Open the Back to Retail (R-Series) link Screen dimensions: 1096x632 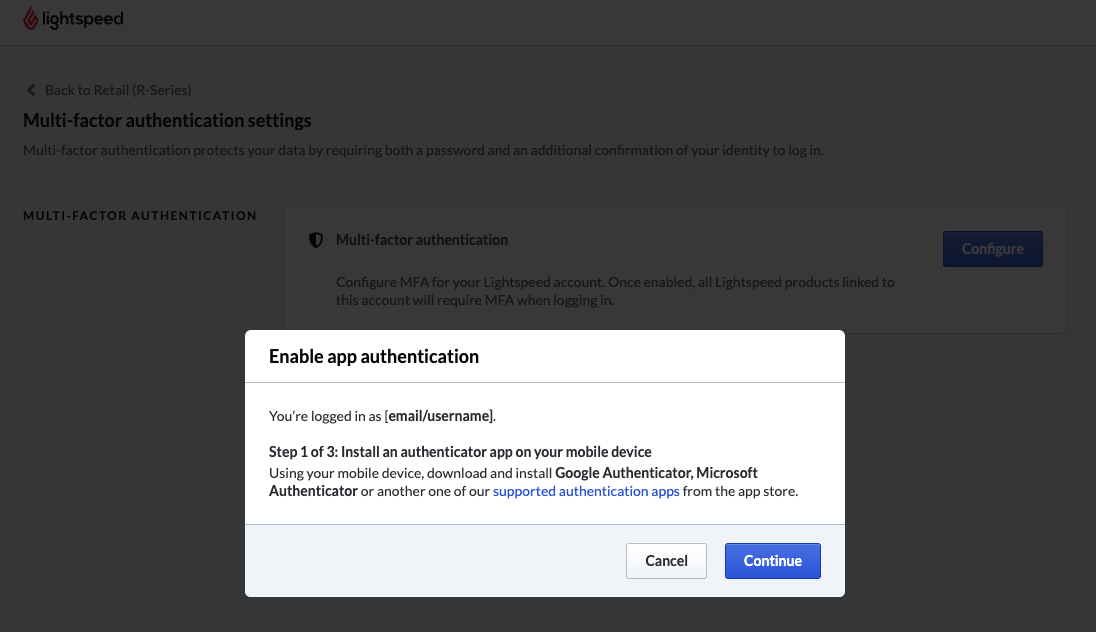(x=117, y=90)
